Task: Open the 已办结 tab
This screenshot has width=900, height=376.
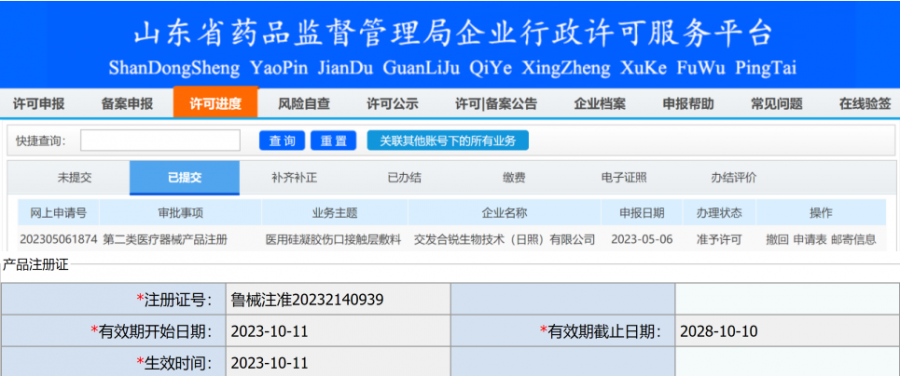Action: coord(404,178)
